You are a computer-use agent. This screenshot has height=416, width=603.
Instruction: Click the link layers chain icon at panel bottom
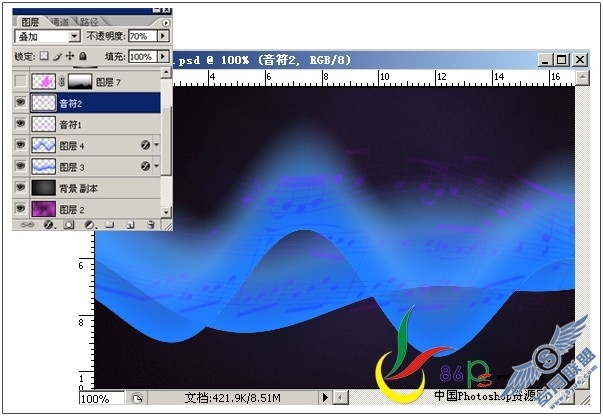click(27, 225)
